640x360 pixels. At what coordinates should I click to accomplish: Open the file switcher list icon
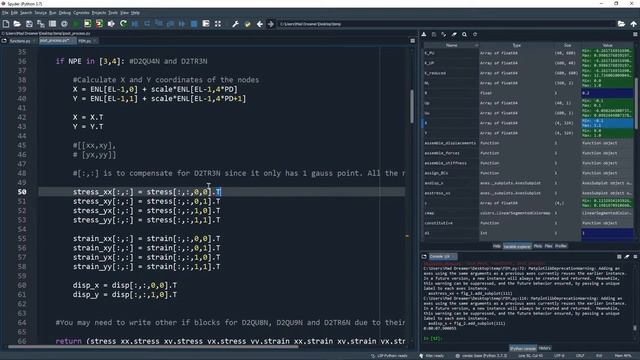point(53,24)
